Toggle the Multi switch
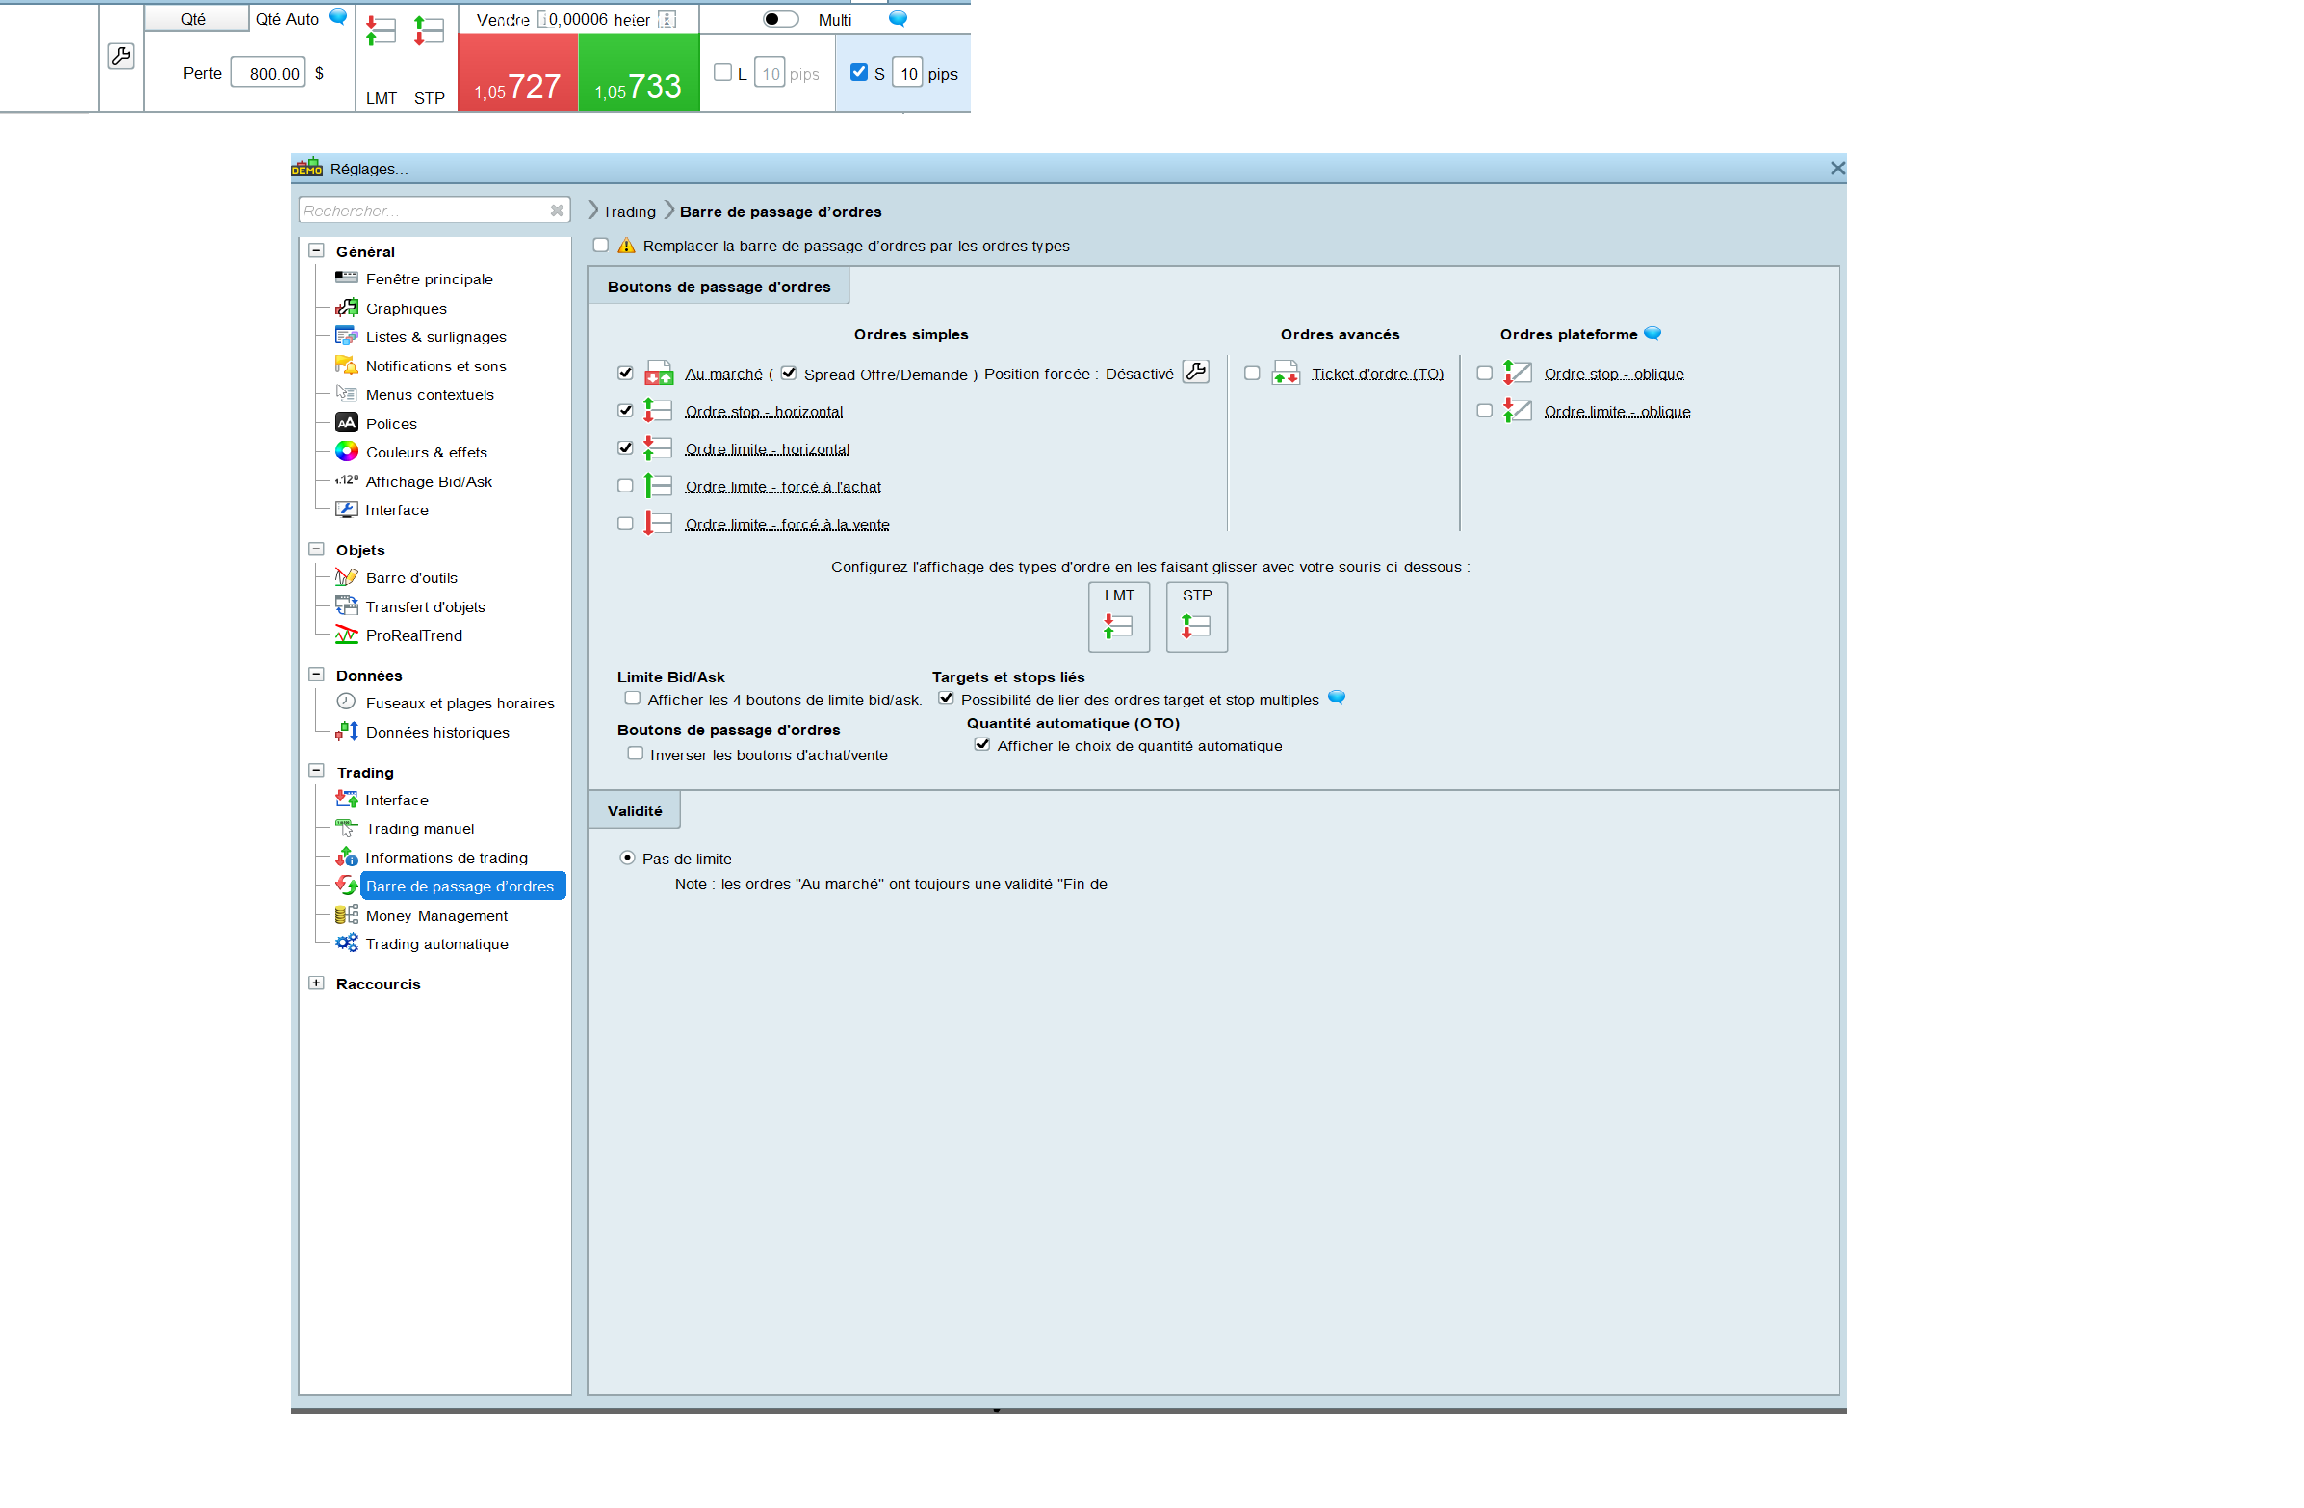 pos(780,19)
